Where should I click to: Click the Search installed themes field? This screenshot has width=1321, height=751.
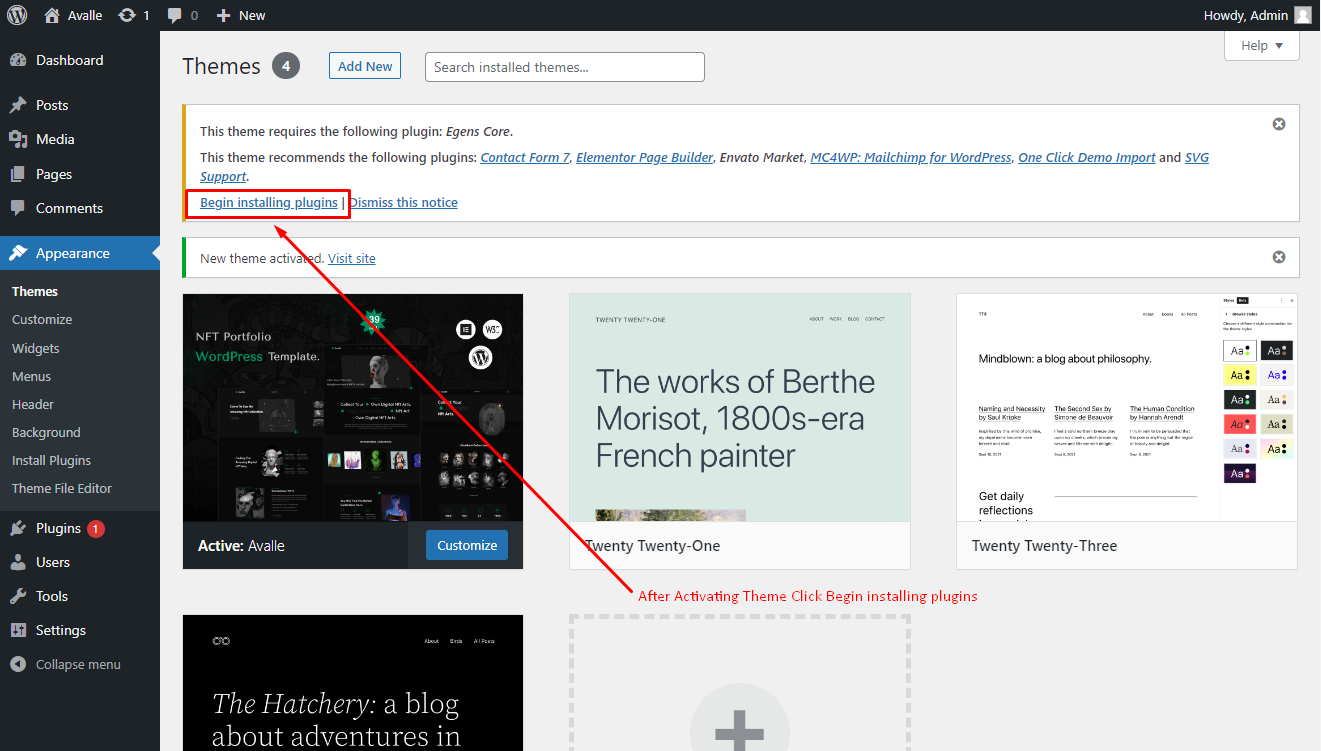tap(565, 67)
